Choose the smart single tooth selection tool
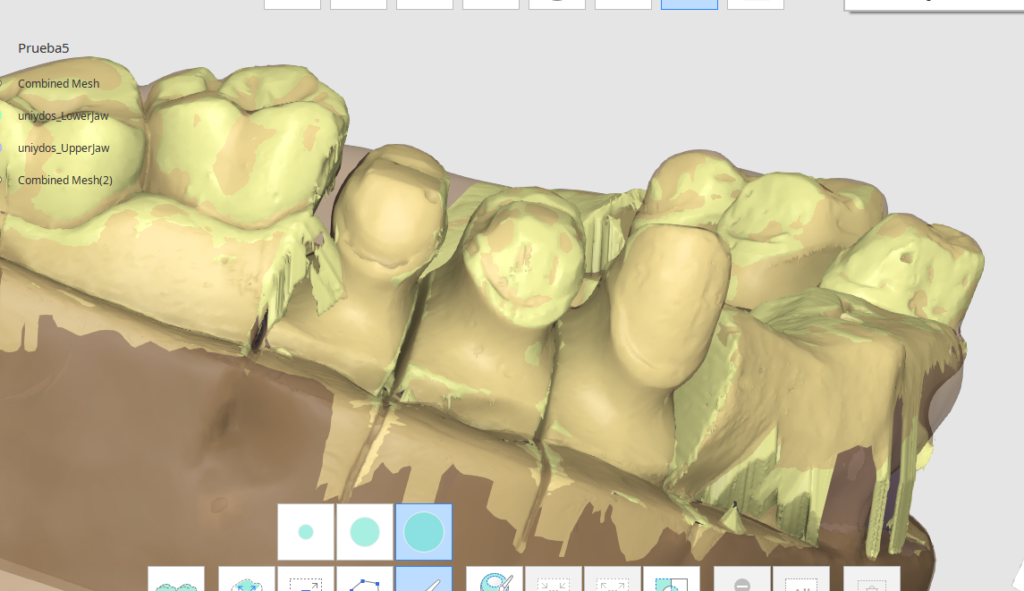 (x=246, y=579)
